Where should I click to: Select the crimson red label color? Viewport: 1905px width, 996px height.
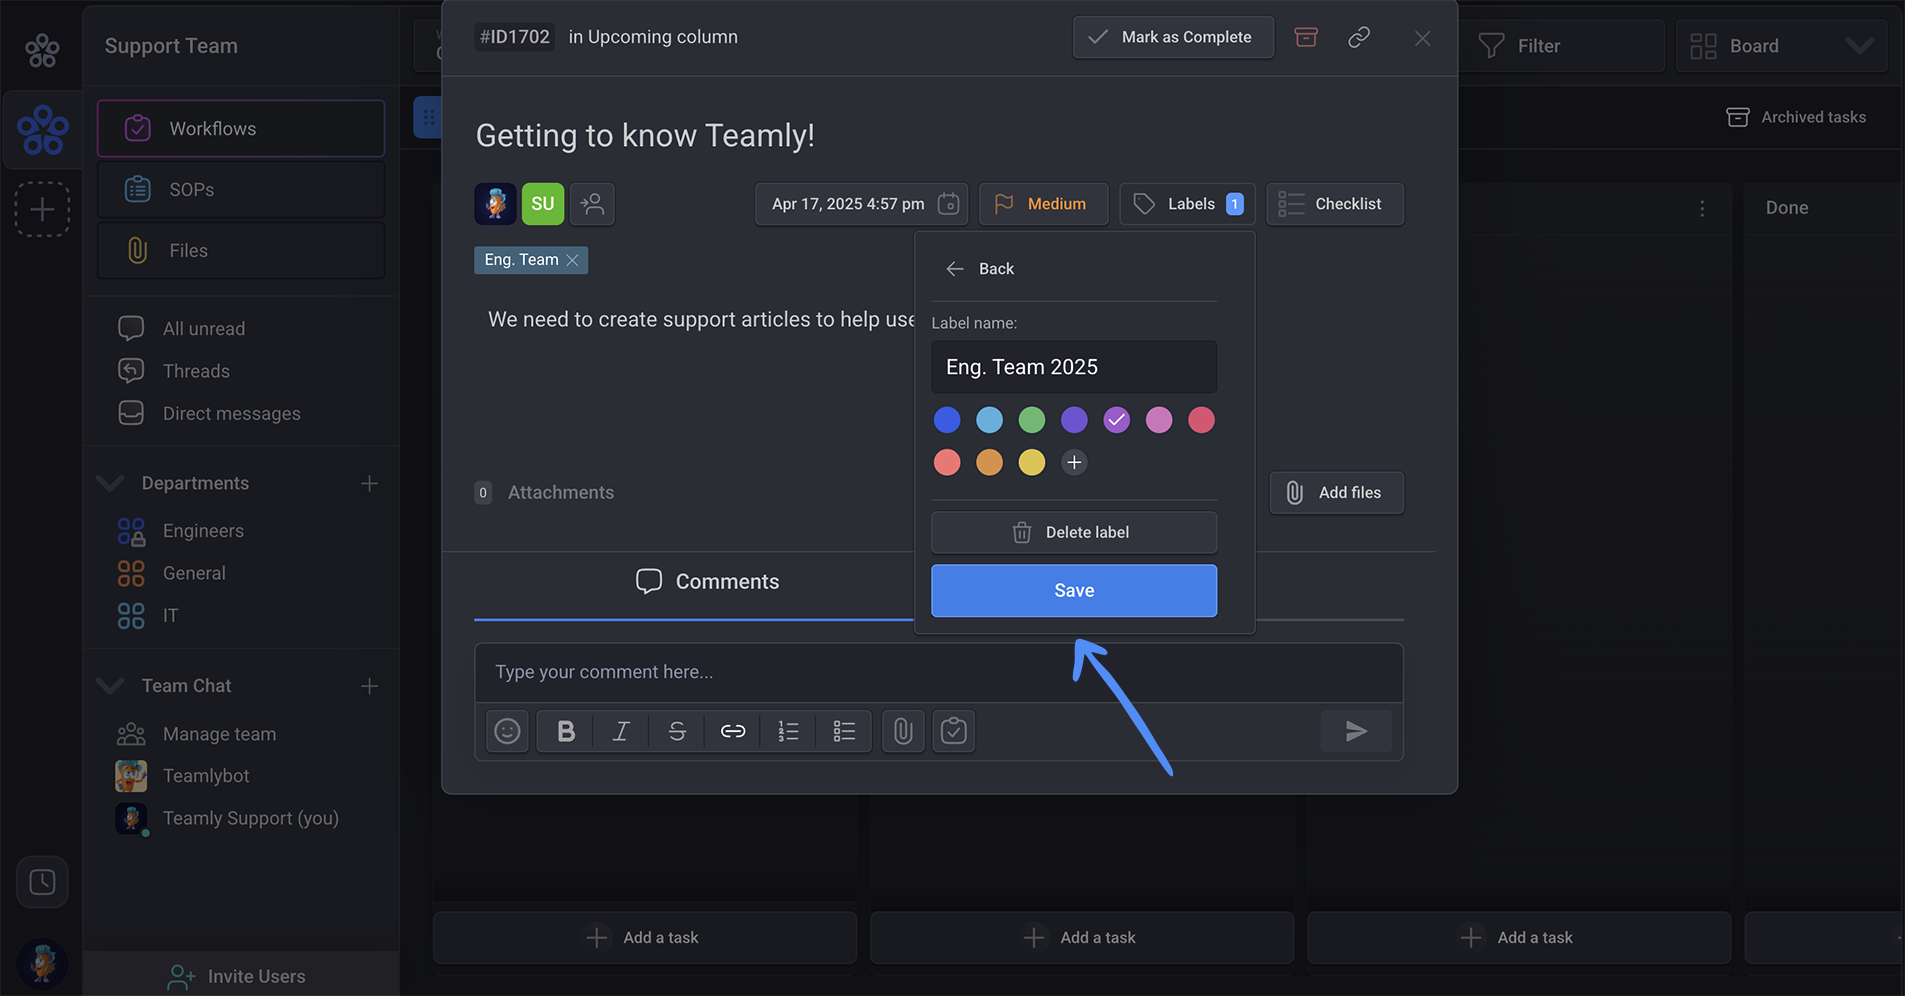coord(1202,420)
